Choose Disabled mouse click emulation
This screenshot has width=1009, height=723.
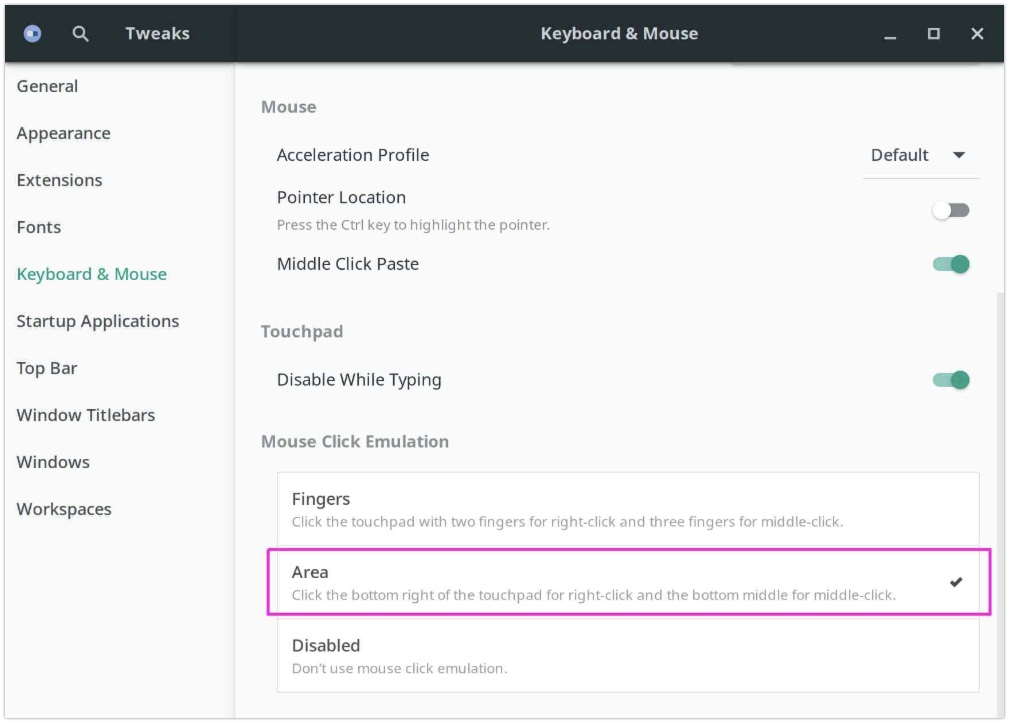click(627, 655)
